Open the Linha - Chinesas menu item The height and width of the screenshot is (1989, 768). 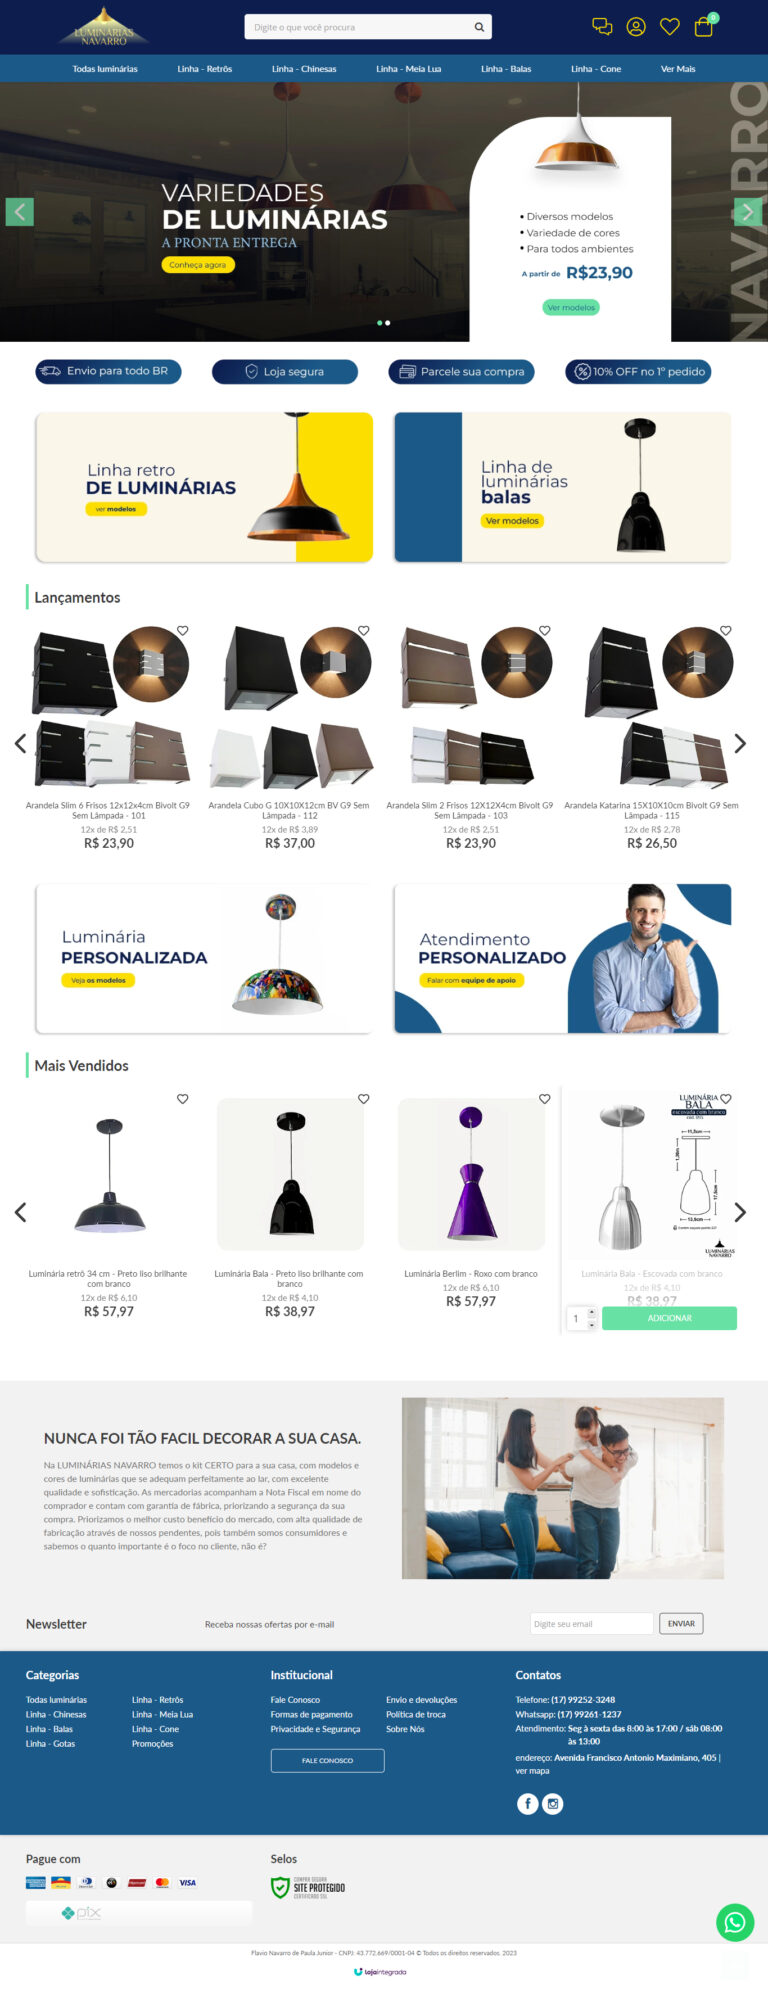304,69
